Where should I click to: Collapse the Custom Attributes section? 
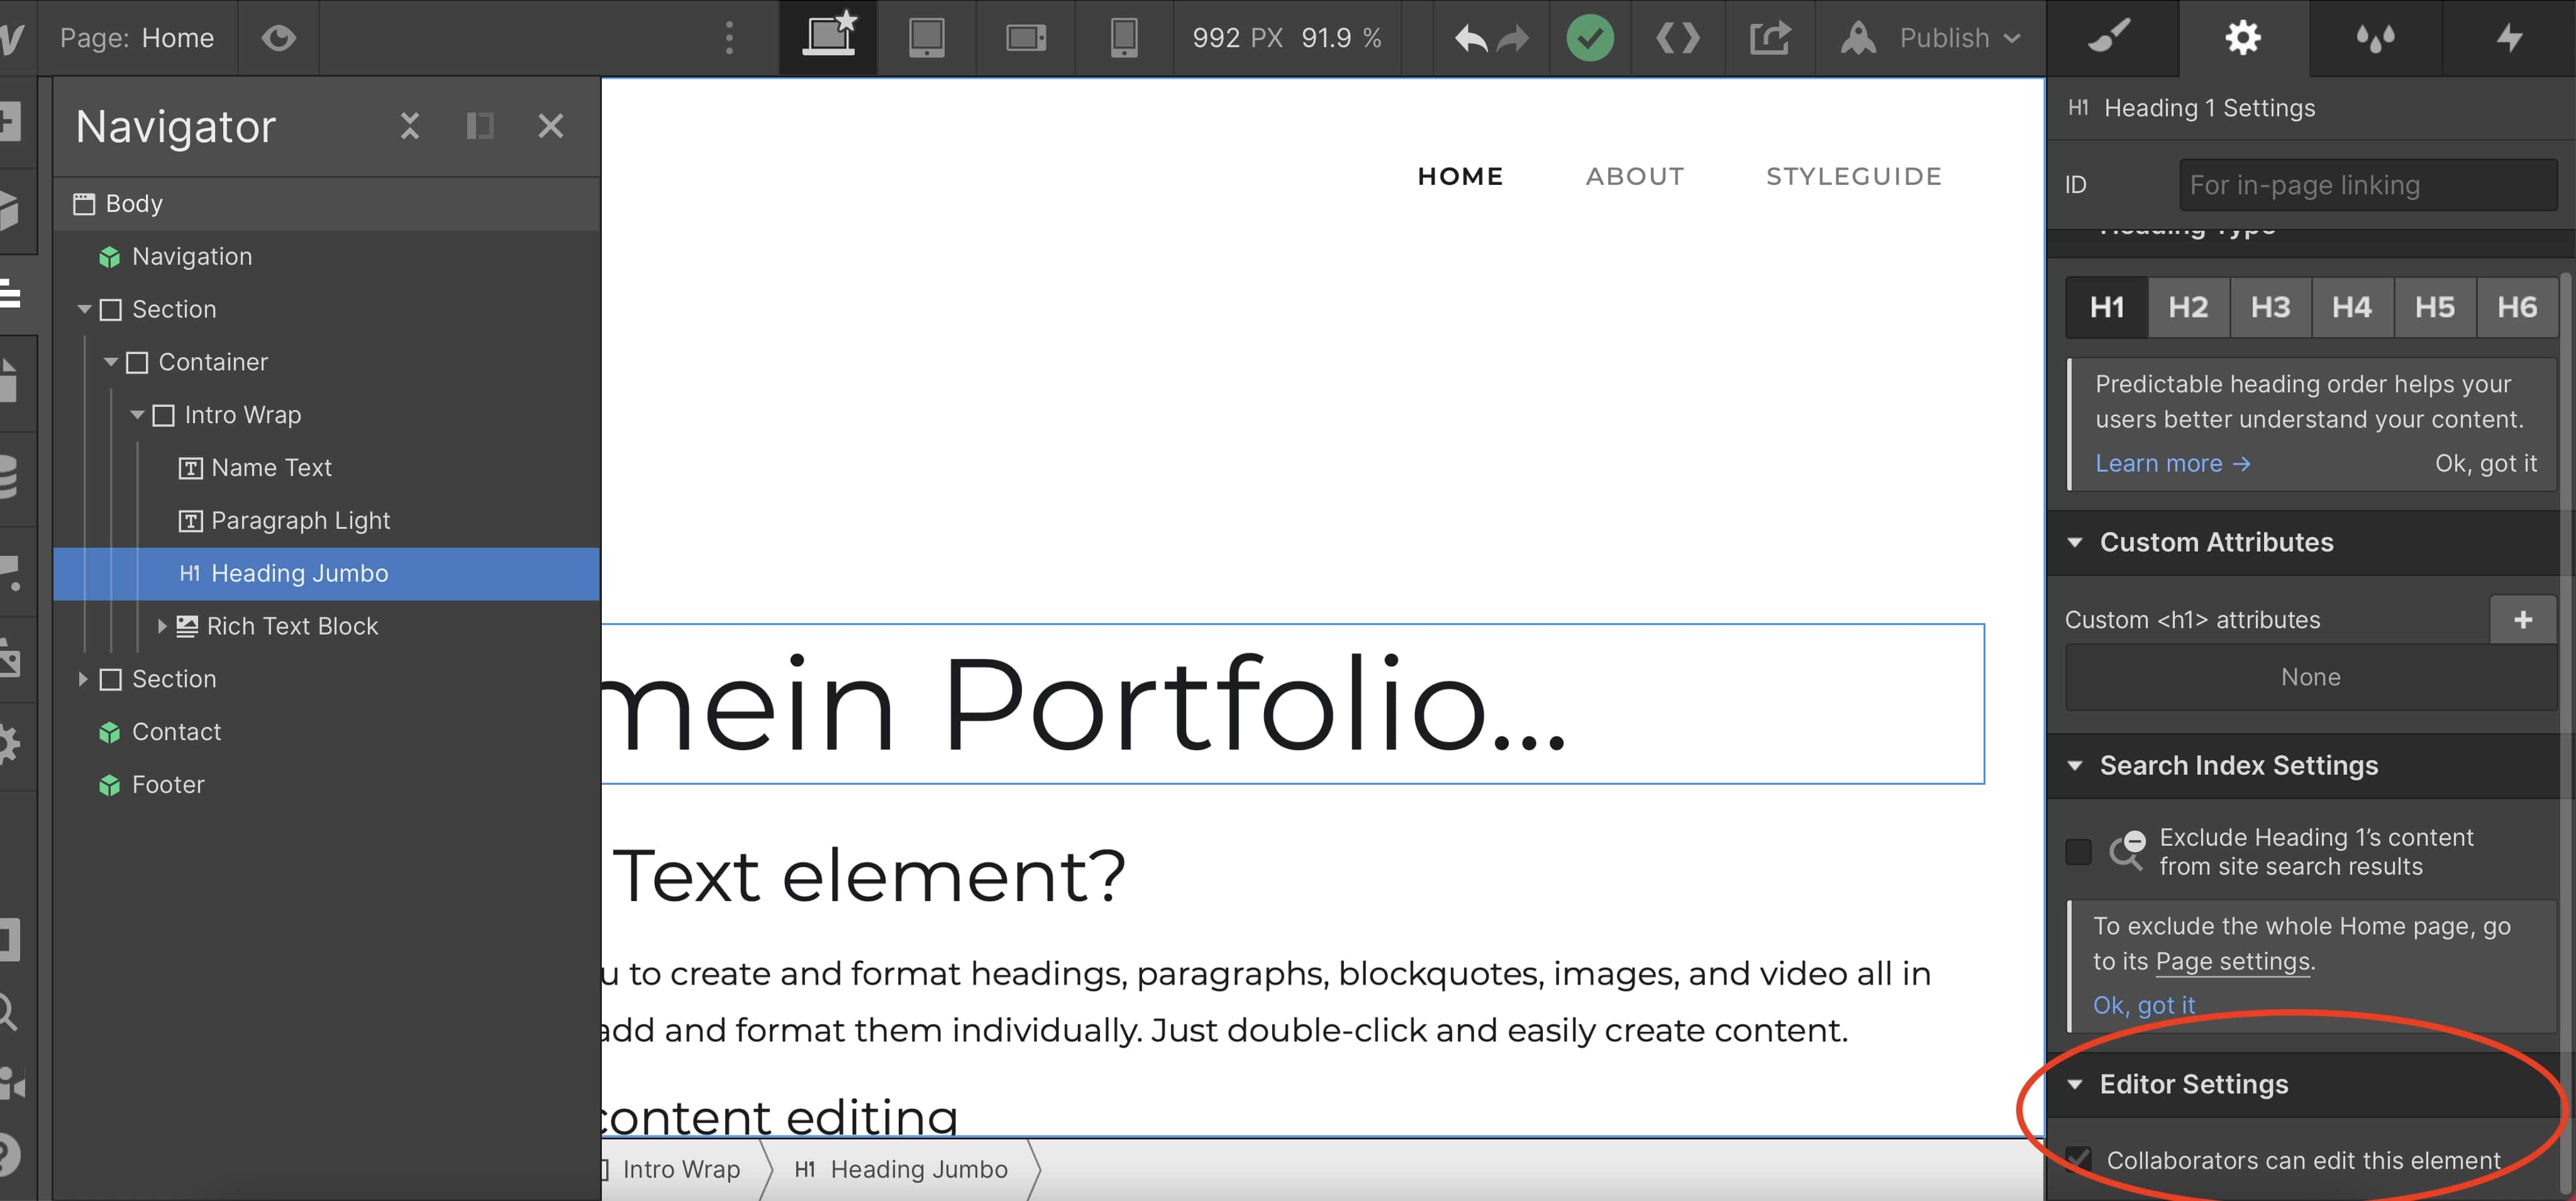pos(2075,542)
